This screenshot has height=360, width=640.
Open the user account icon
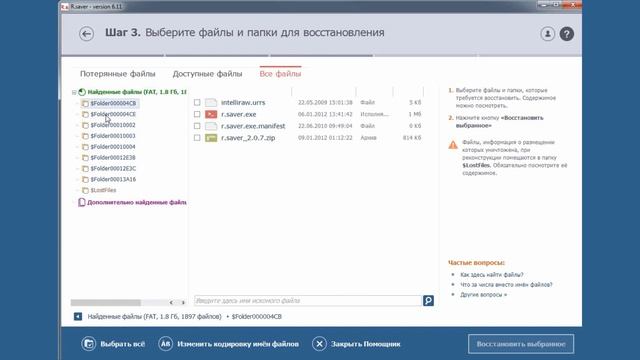click(547, 34)
